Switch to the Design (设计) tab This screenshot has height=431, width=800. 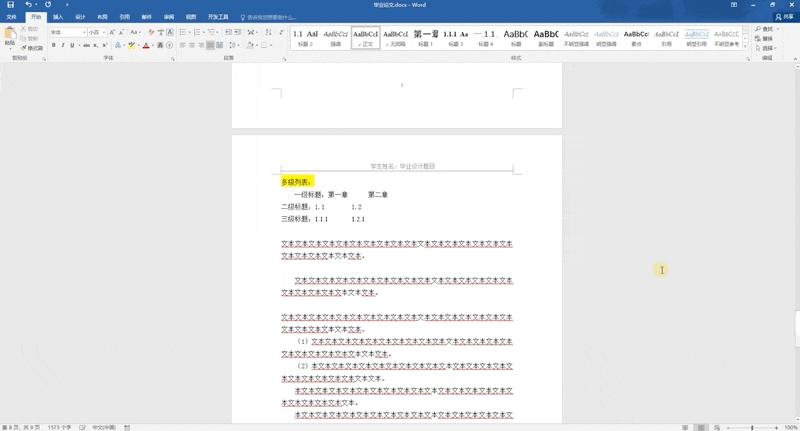pos(80,17)
